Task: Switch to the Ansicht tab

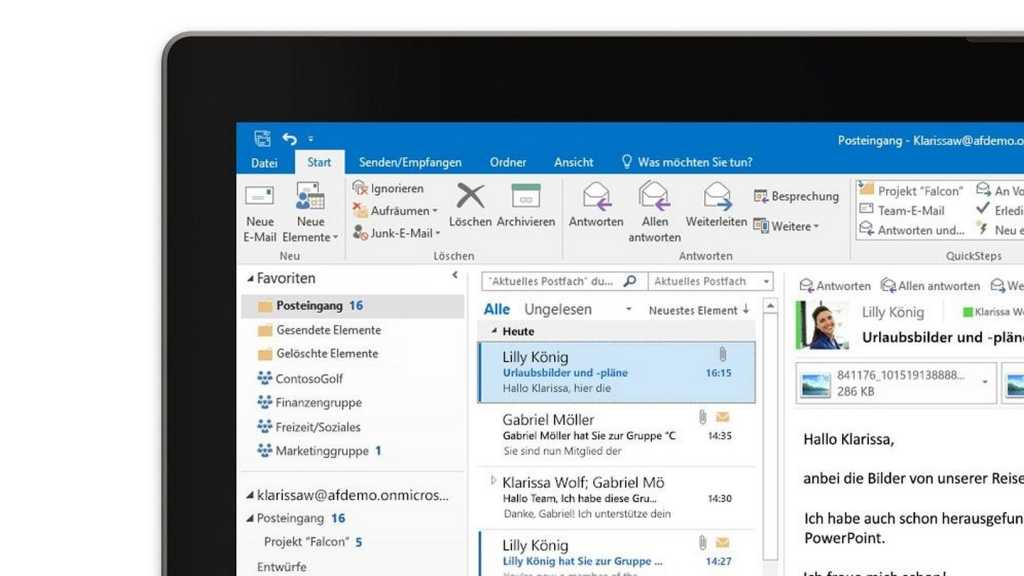Action: (573, 162)
